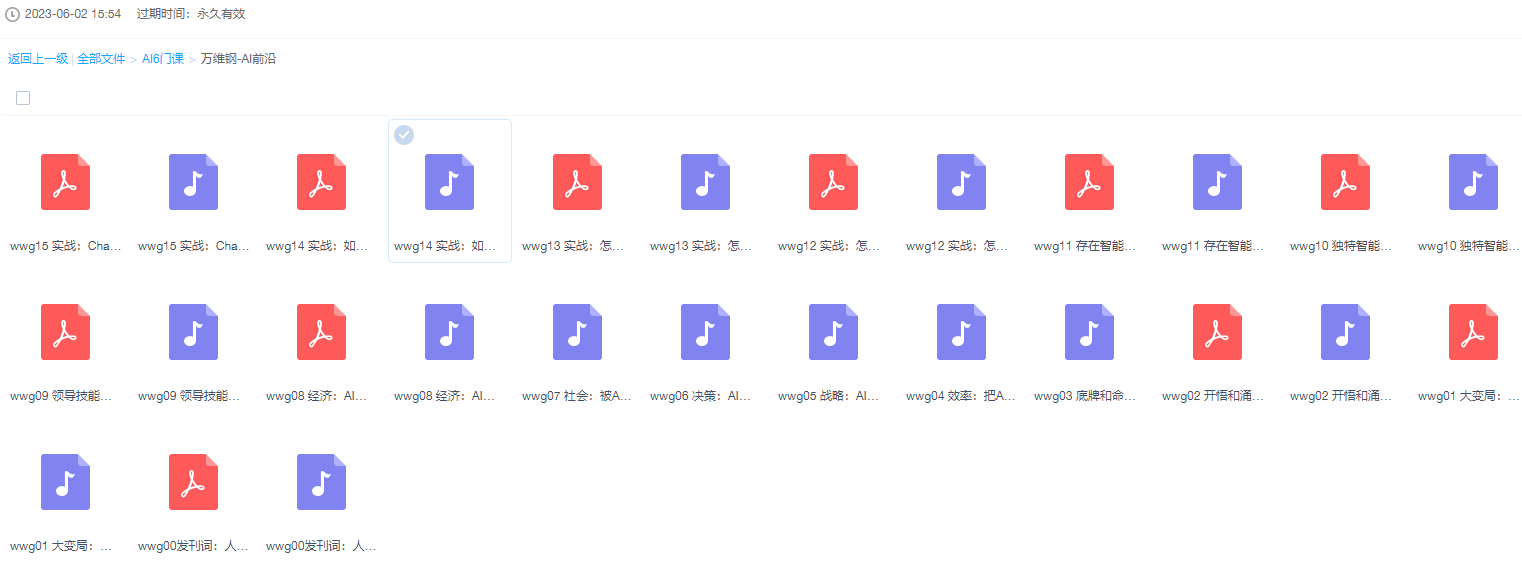Image resolution: width=1522 pixels, height=580 pixels.
Task: Open the wwg15 audio file icon
Action: (x=193, y=182)
